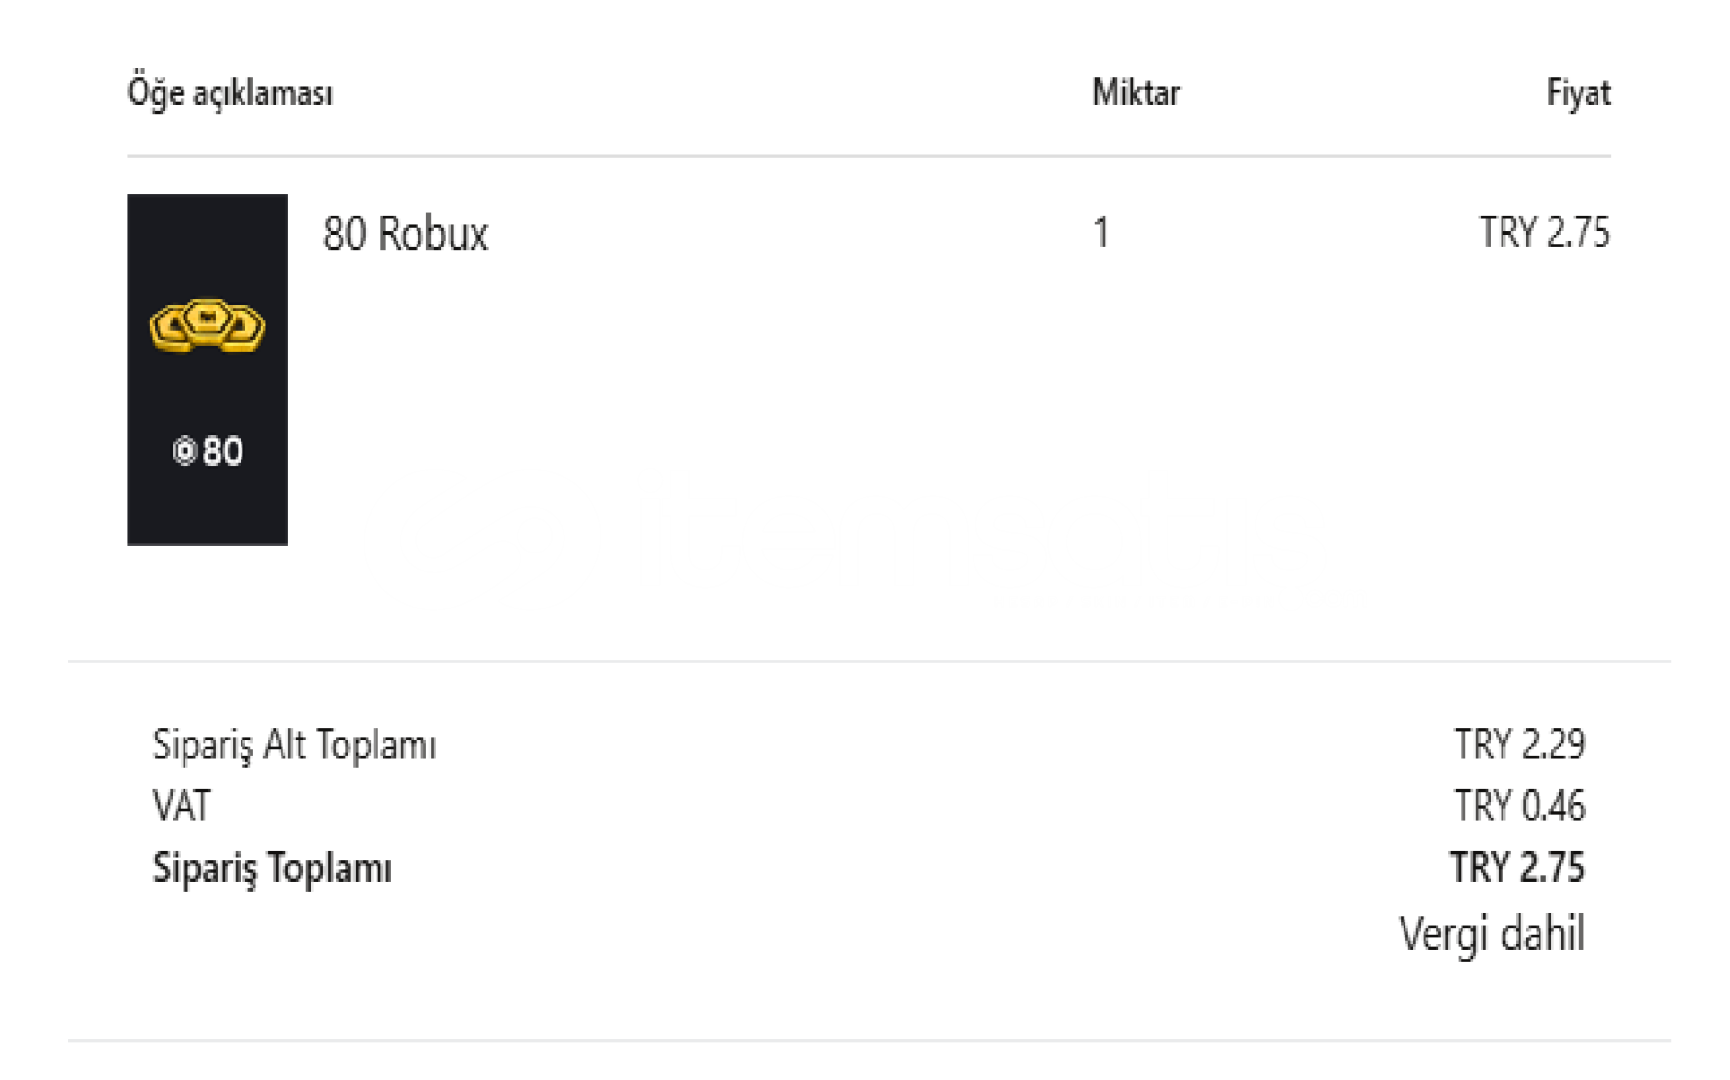1730x1080 pixels.
Task: Click the 80 Robux product thumbnail
Action: 207,369
